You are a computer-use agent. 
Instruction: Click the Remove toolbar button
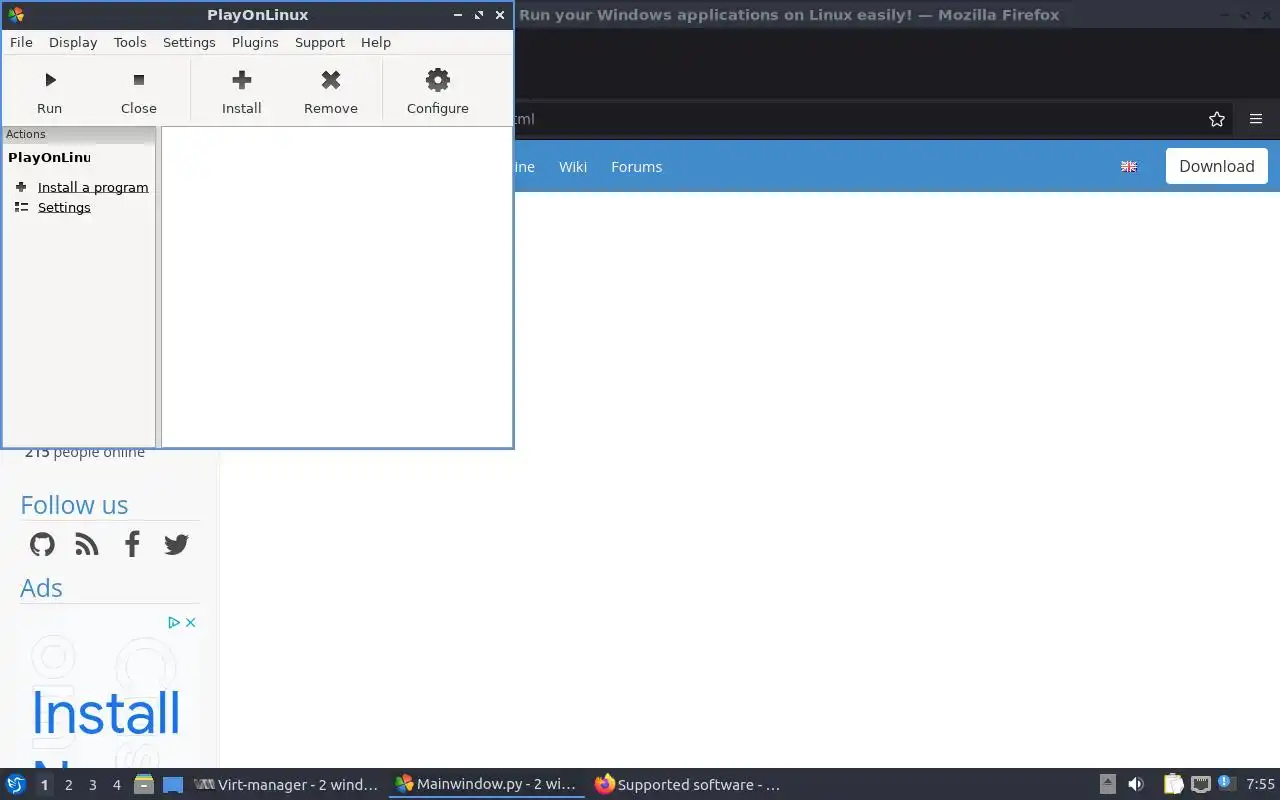(x=331, y=92)
